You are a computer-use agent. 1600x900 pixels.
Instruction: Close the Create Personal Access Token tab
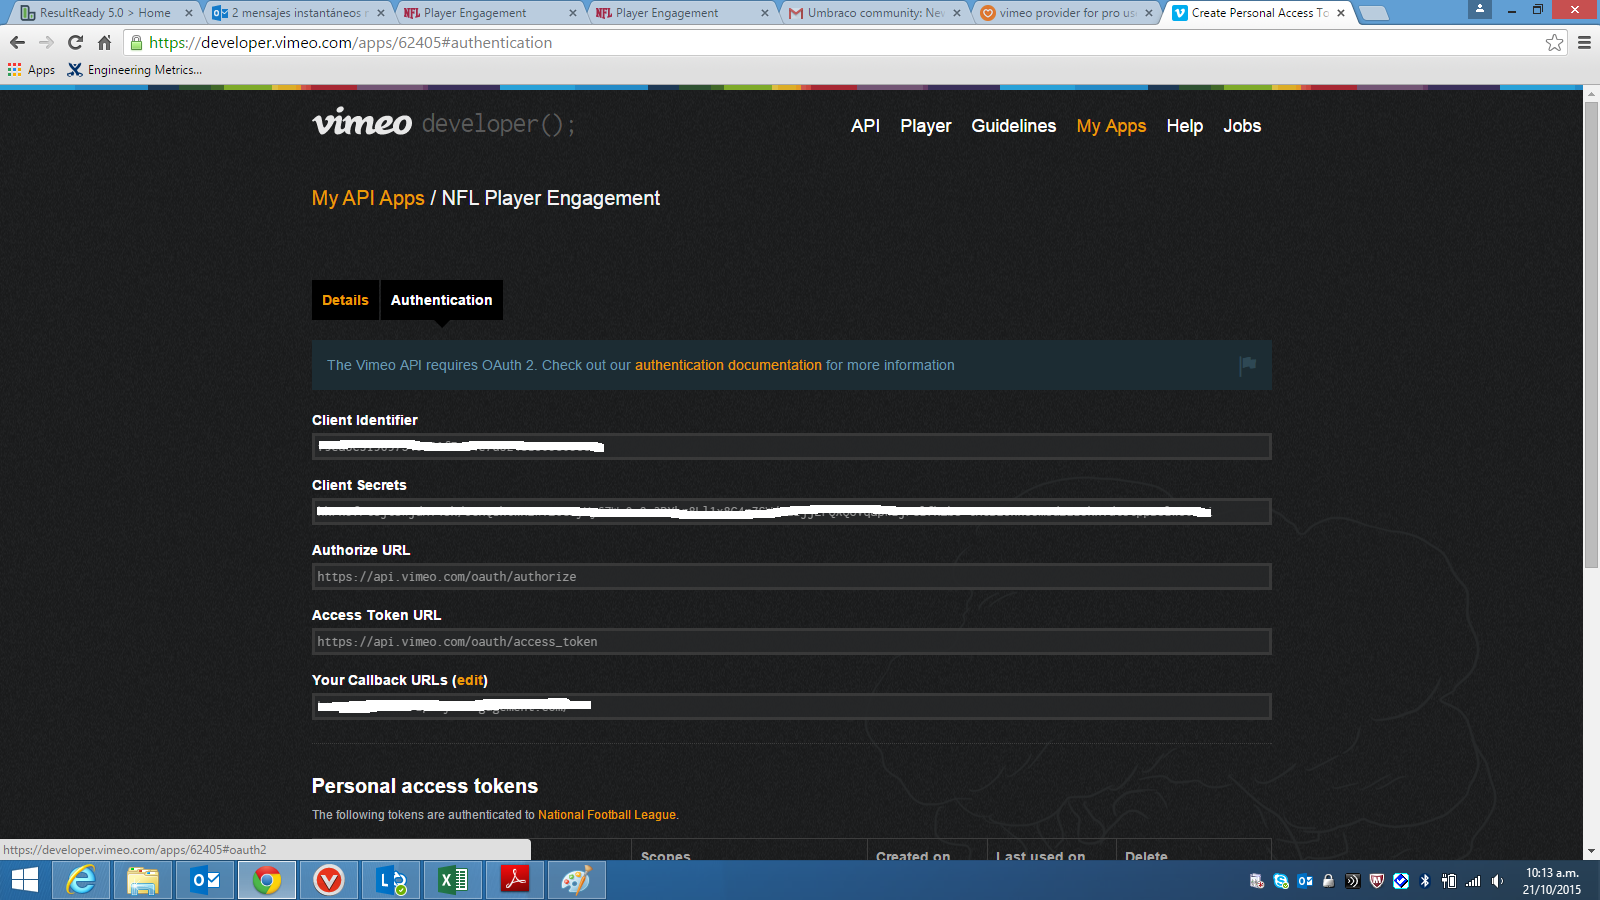(1341, 13)
